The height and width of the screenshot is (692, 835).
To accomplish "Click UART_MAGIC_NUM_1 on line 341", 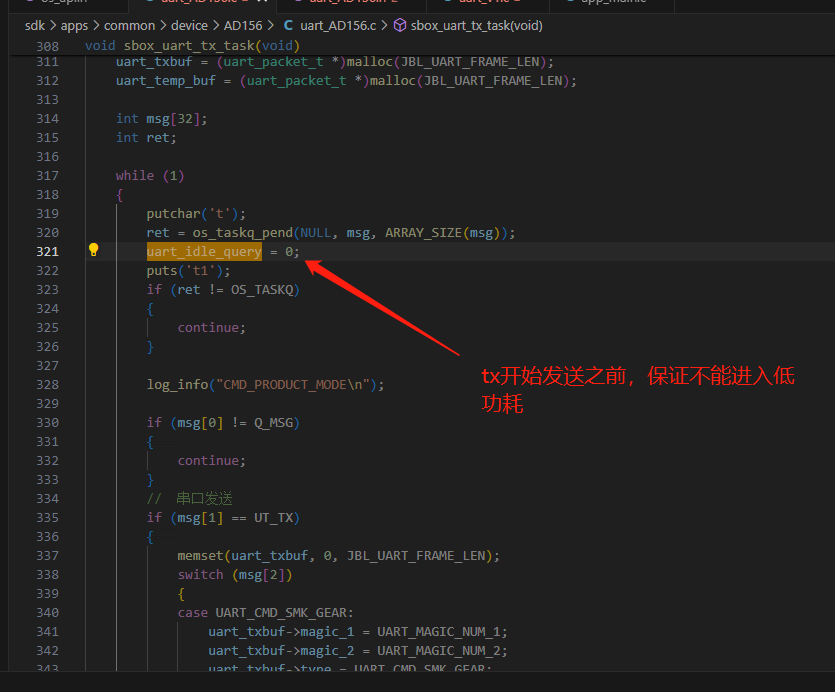I will point(439,632).
